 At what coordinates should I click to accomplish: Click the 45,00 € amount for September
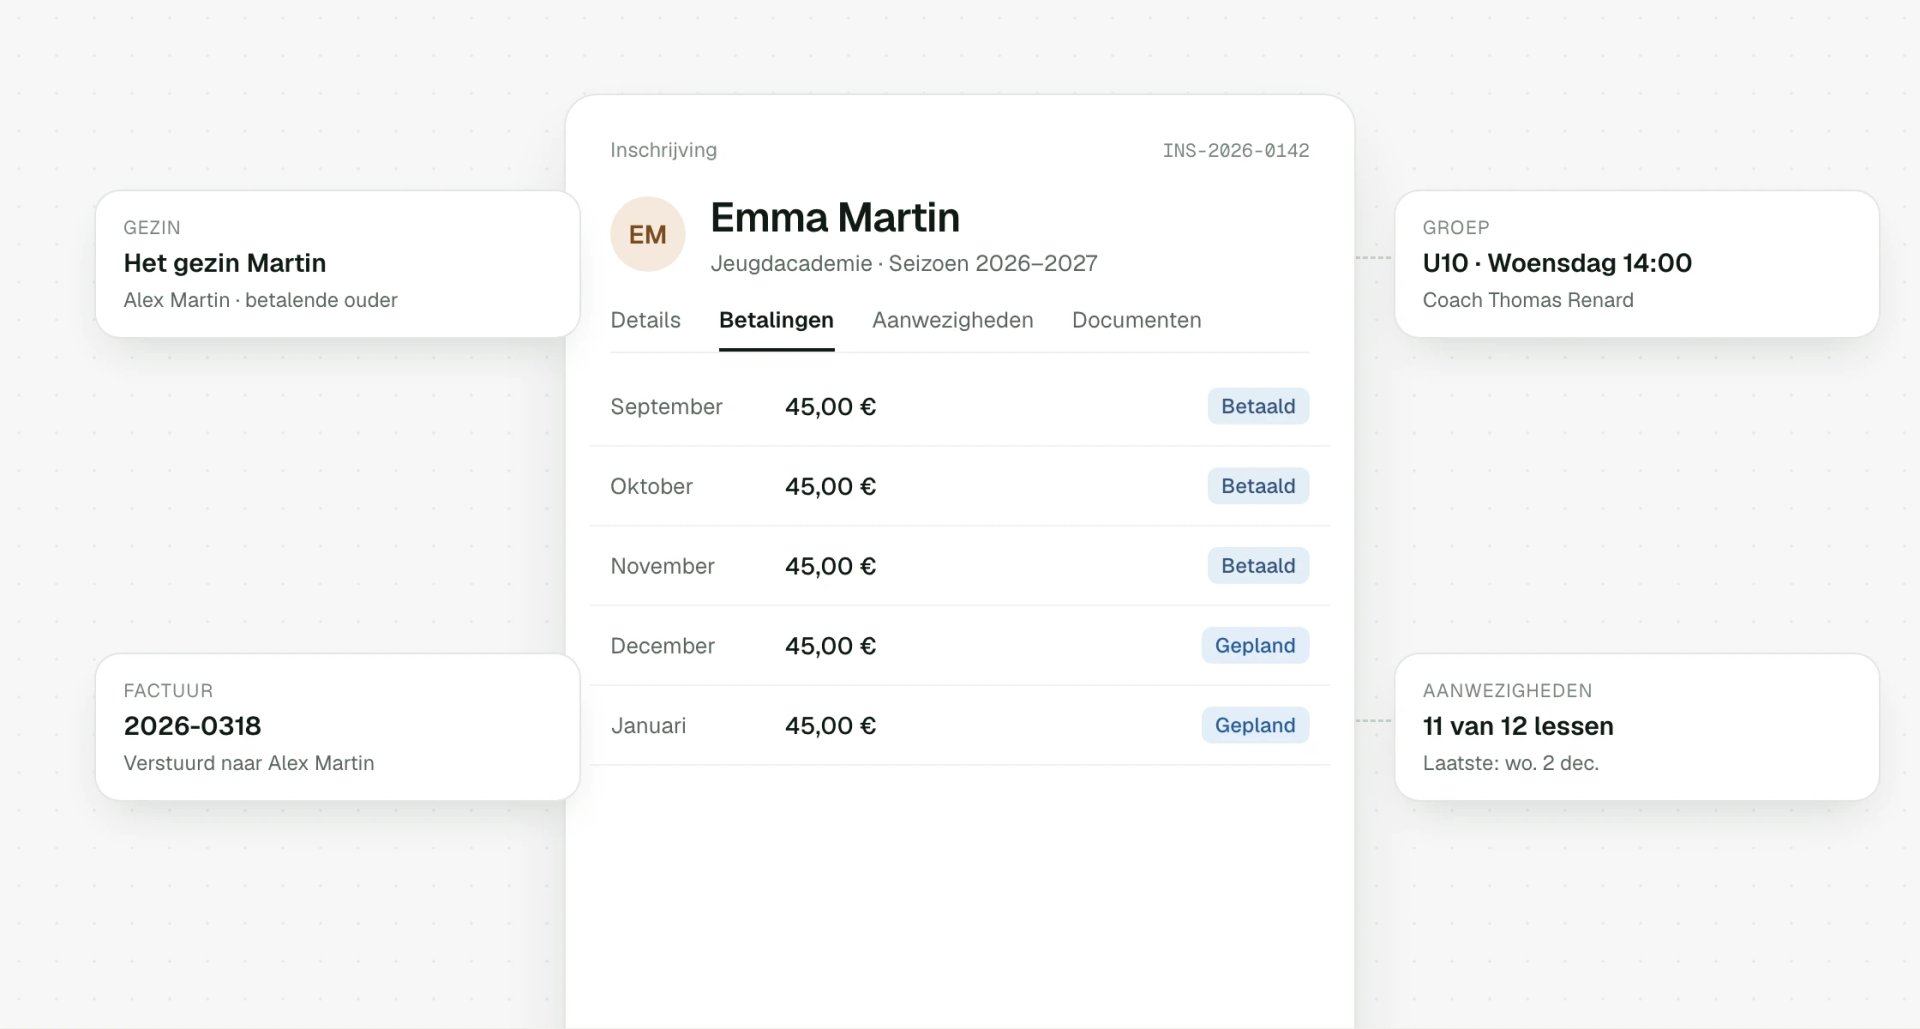[x=830, y=407]
